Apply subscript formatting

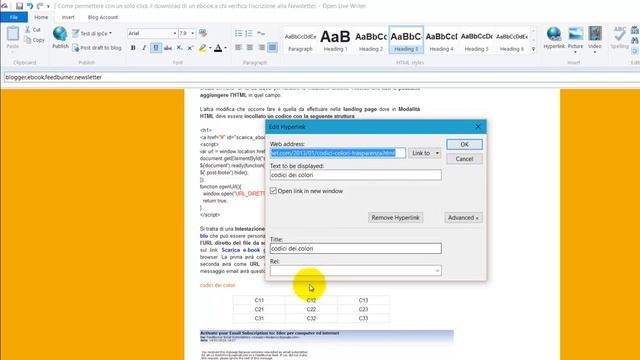click(x=179, y=48)
